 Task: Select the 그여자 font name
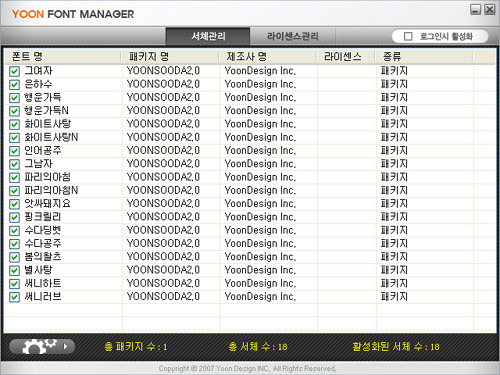pyautogui.click(x=38, y=71)
